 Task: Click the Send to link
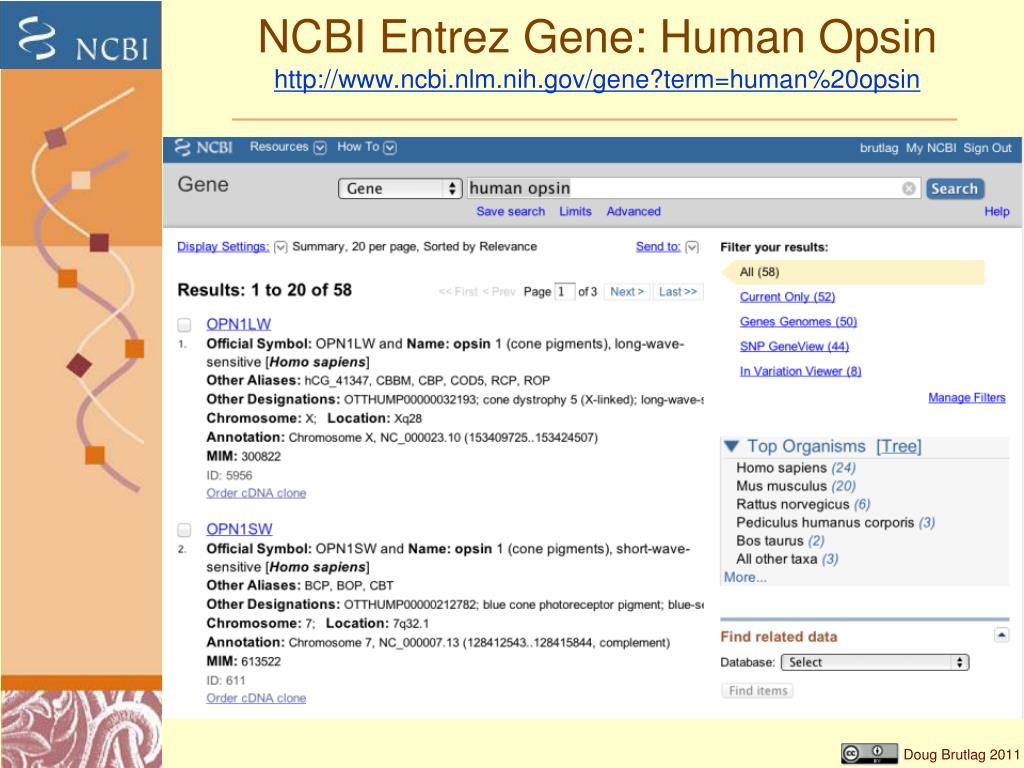click(x=658, y=247)
